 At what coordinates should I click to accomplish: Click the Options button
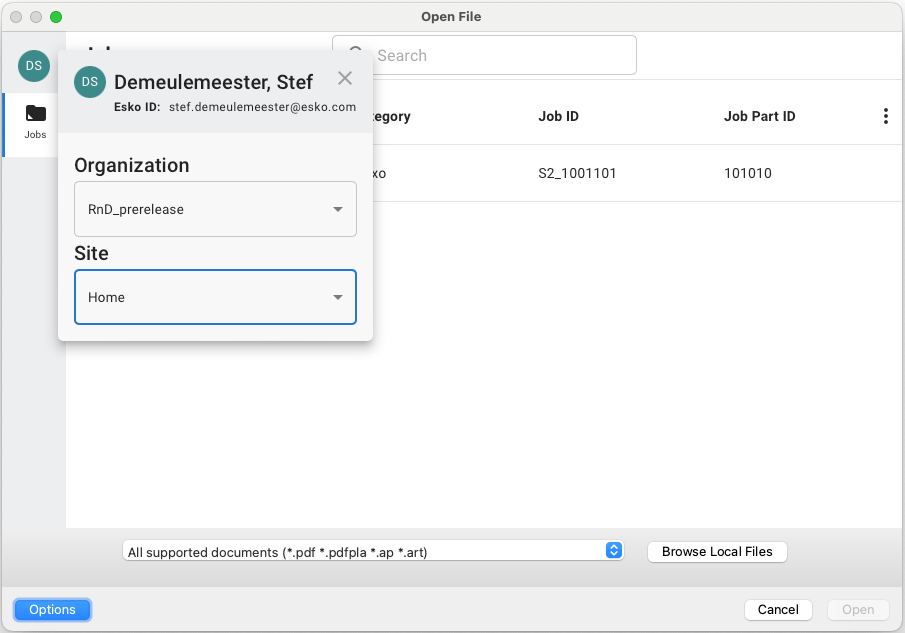[x=52, y=610]
